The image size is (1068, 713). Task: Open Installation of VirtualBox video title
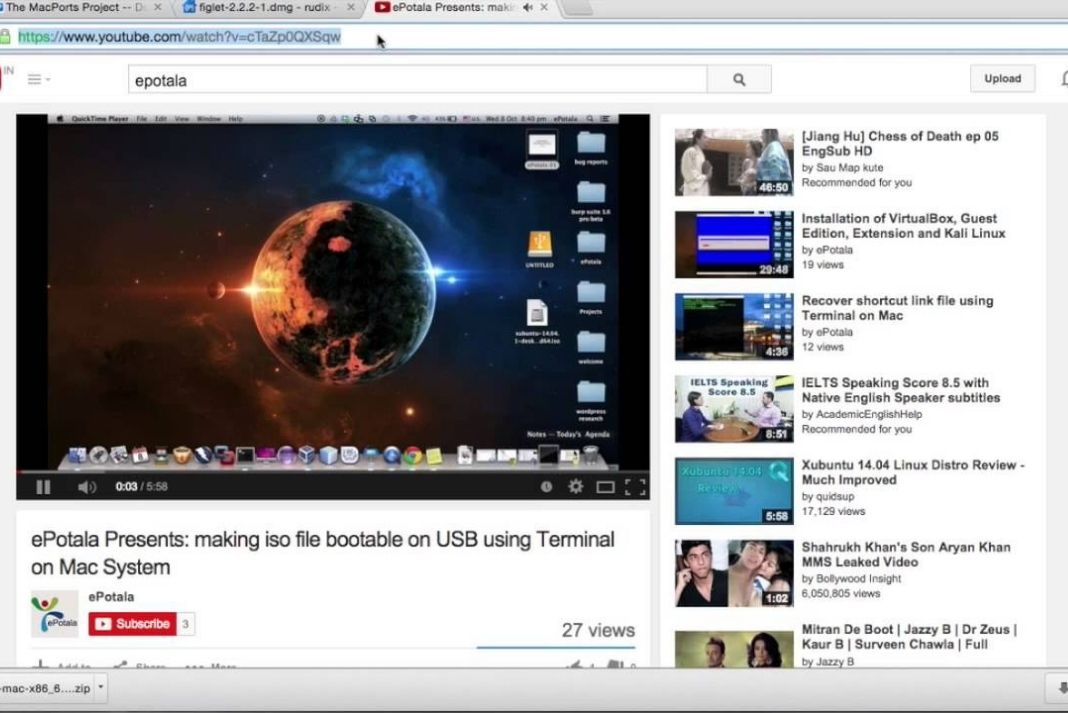click(903, 225)
